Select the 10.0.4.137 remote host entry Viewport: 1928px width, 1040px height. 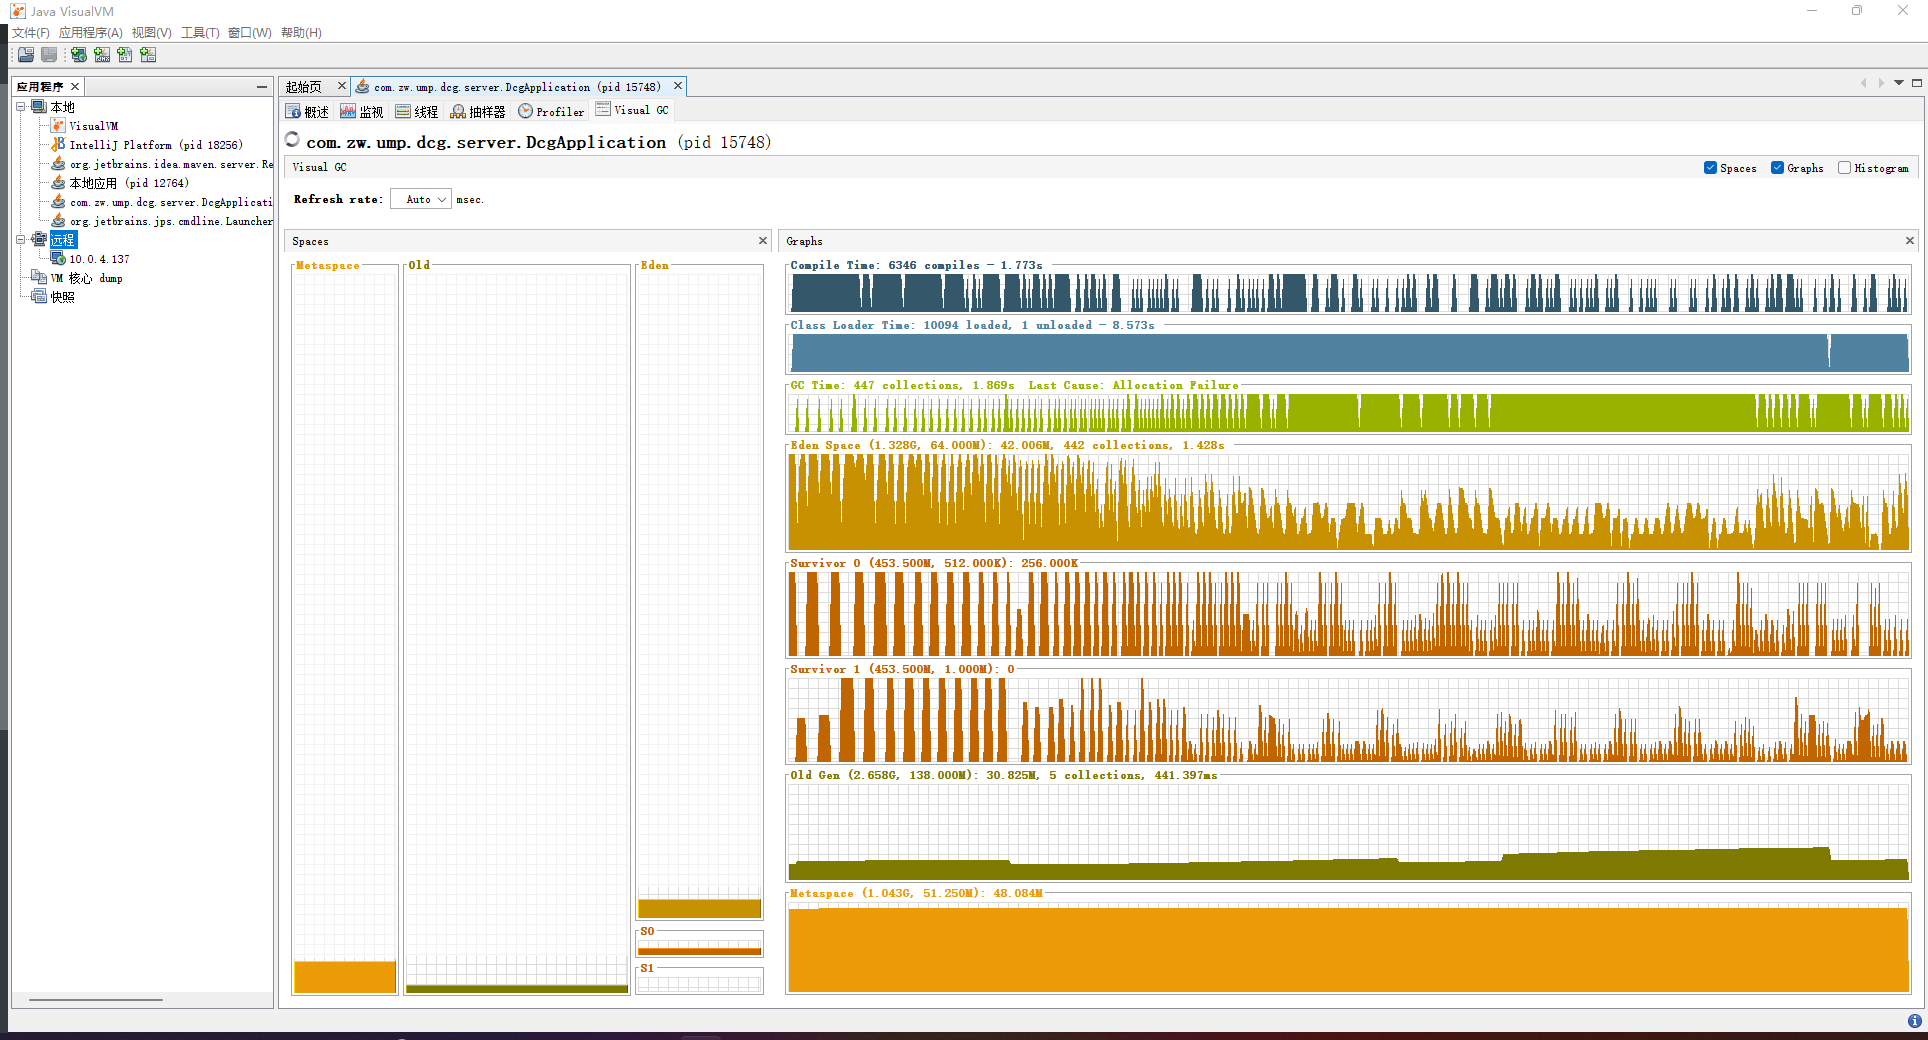pyautogui.click(x=99, y=259)
